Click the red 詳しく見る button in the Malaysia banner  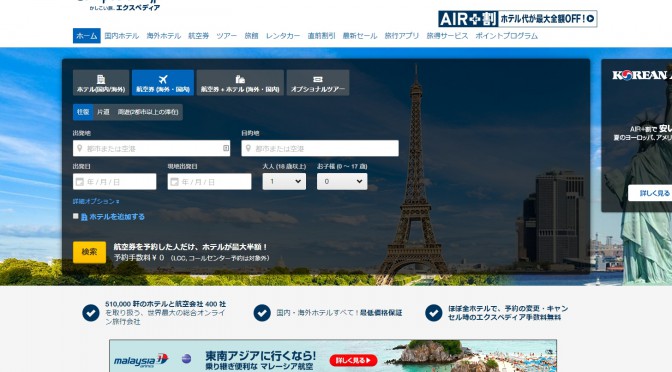pyautogui.click(x=353, y=360)
